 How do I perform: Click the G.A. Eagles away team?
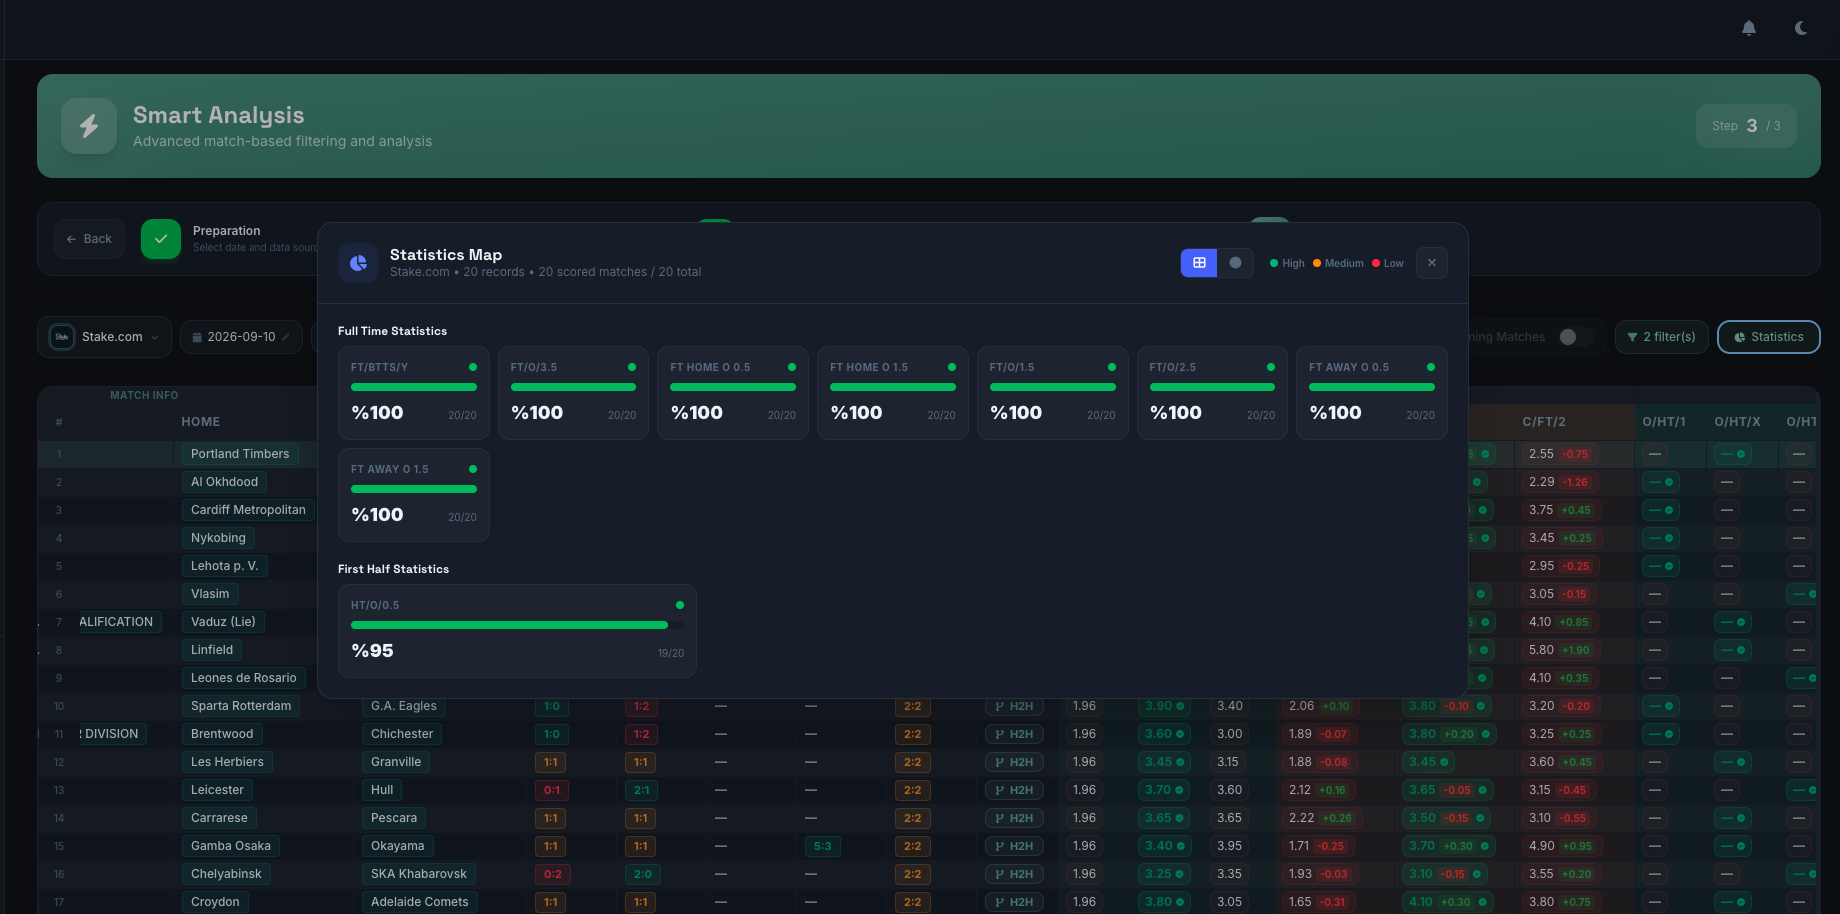(x=404, y=706)
